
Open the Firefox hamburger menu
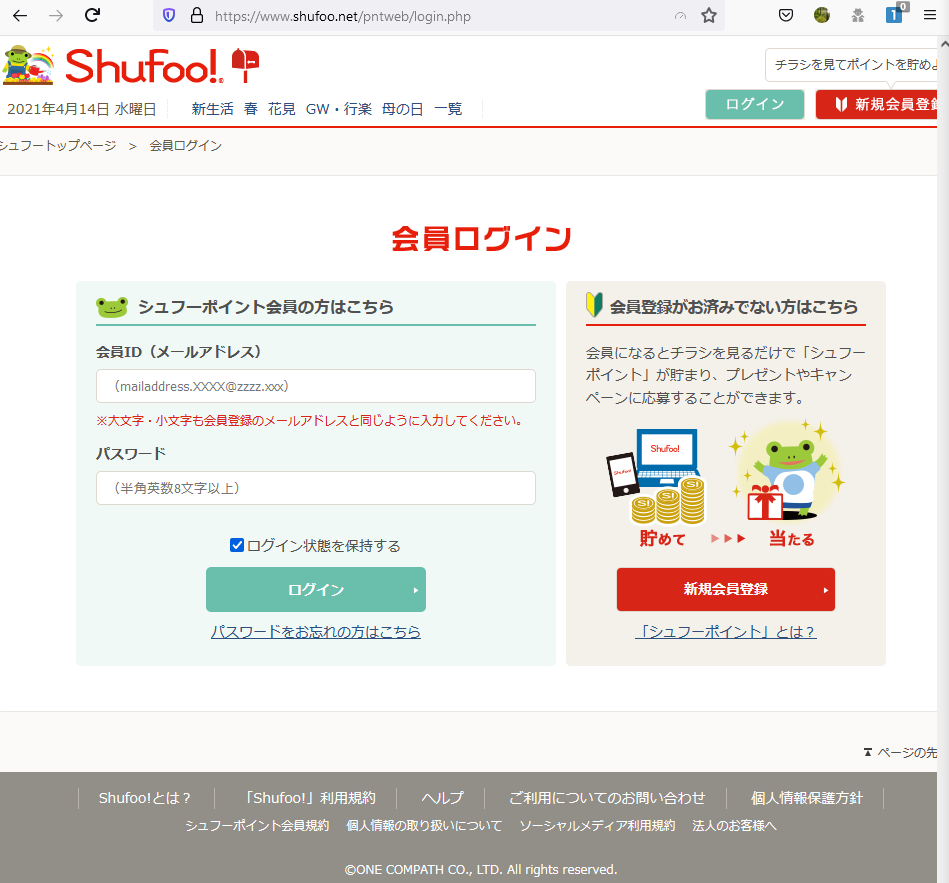(x=930, y=15)
